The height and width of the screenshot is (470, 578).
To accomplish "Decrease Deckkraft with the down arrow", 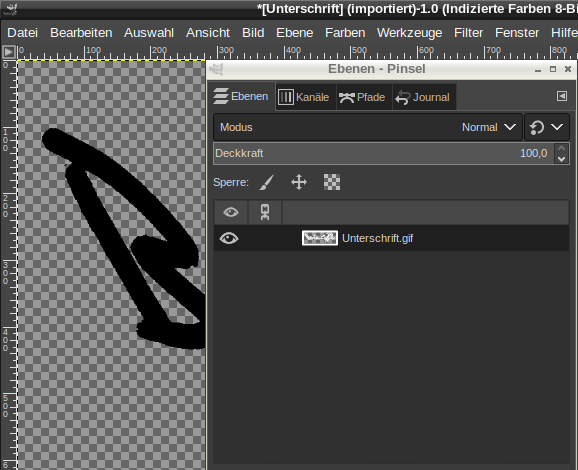I will pos(561,159).
